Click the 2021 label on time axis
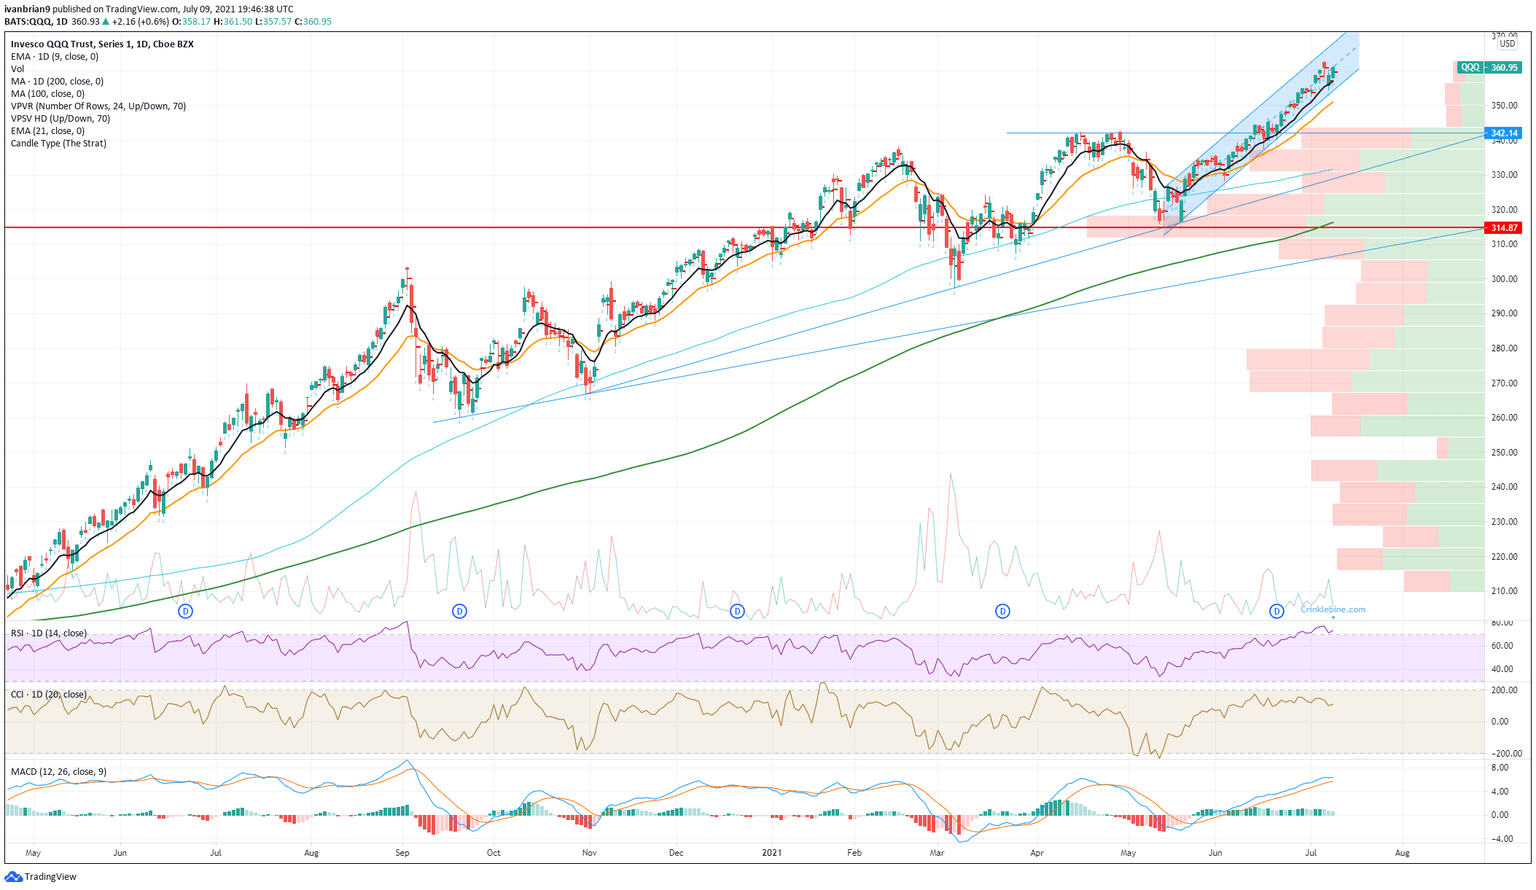 click(x=772, y=853)
